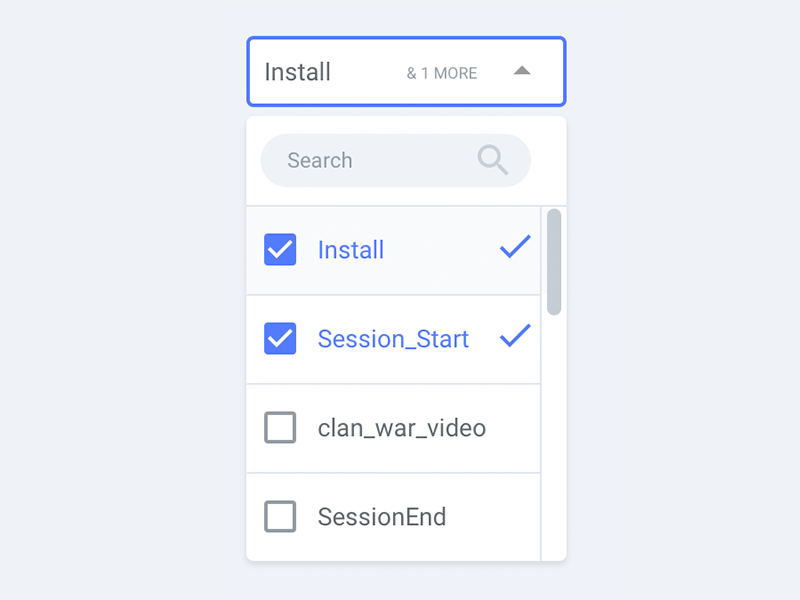Click the checkmark icon beside Session_Start
The height and width of the screenshot is (600, 800).
(515, 339)
